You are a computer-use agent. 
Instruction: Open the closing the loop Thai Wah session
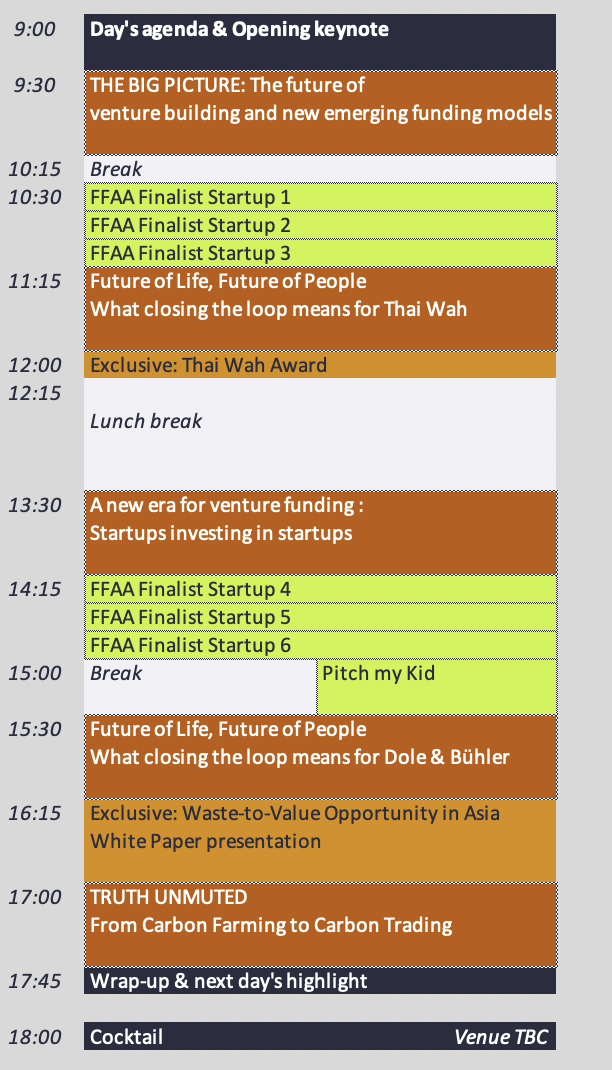click(x=319, y=308)
